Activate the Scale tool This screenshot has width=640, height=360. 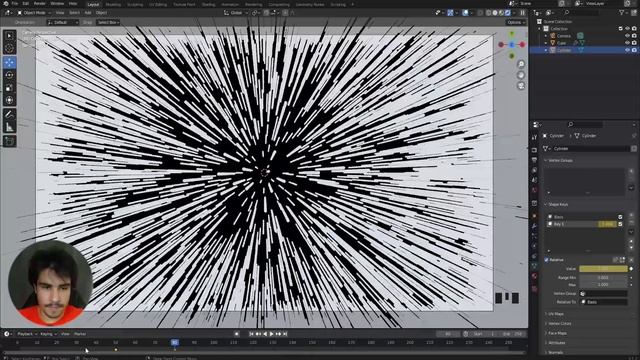coord(9,88)
